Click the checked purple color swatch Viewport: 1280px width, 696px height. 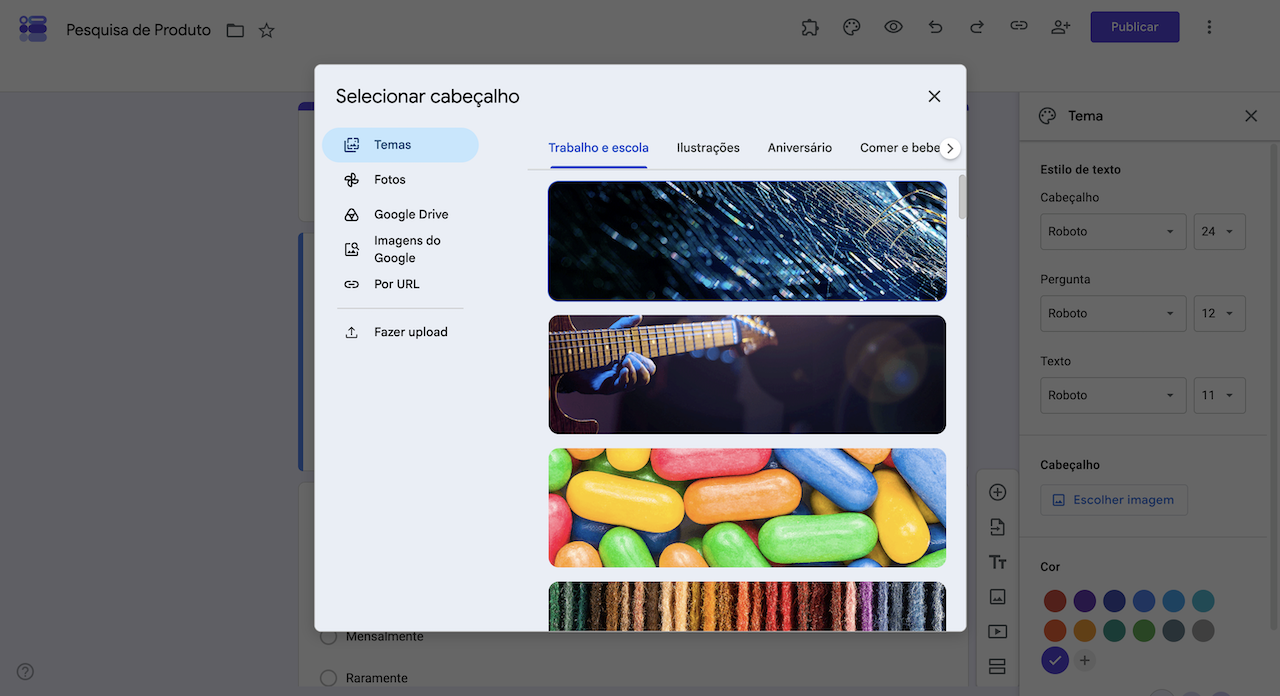click(x=1055, y=660)
